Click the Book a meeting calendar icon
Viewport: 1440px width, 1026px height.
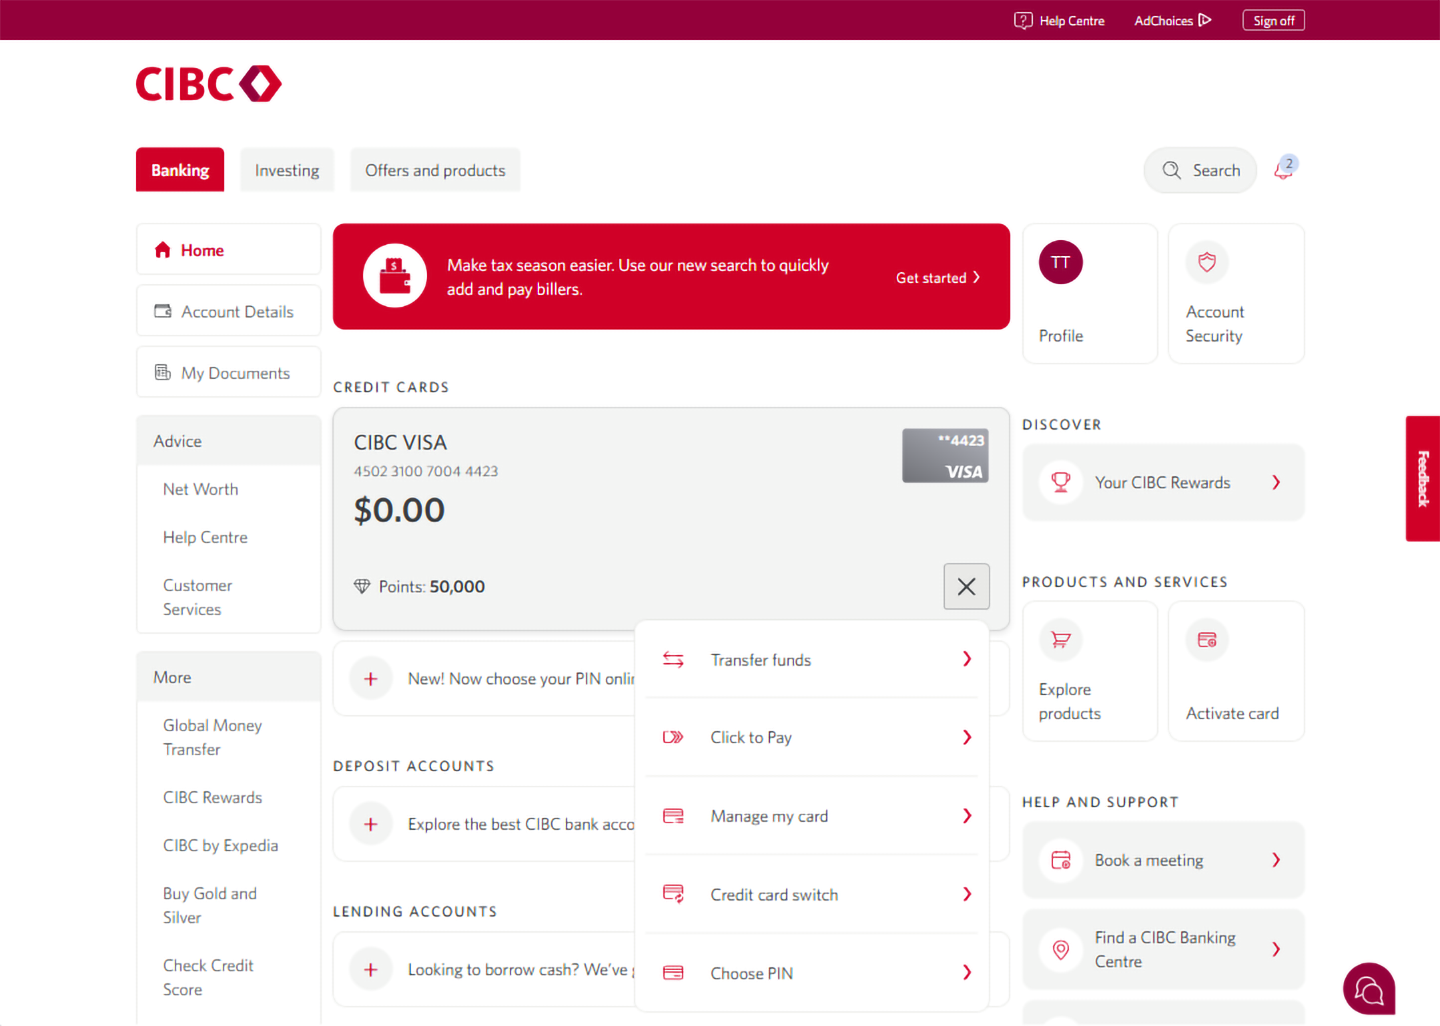coord(1061,860)
